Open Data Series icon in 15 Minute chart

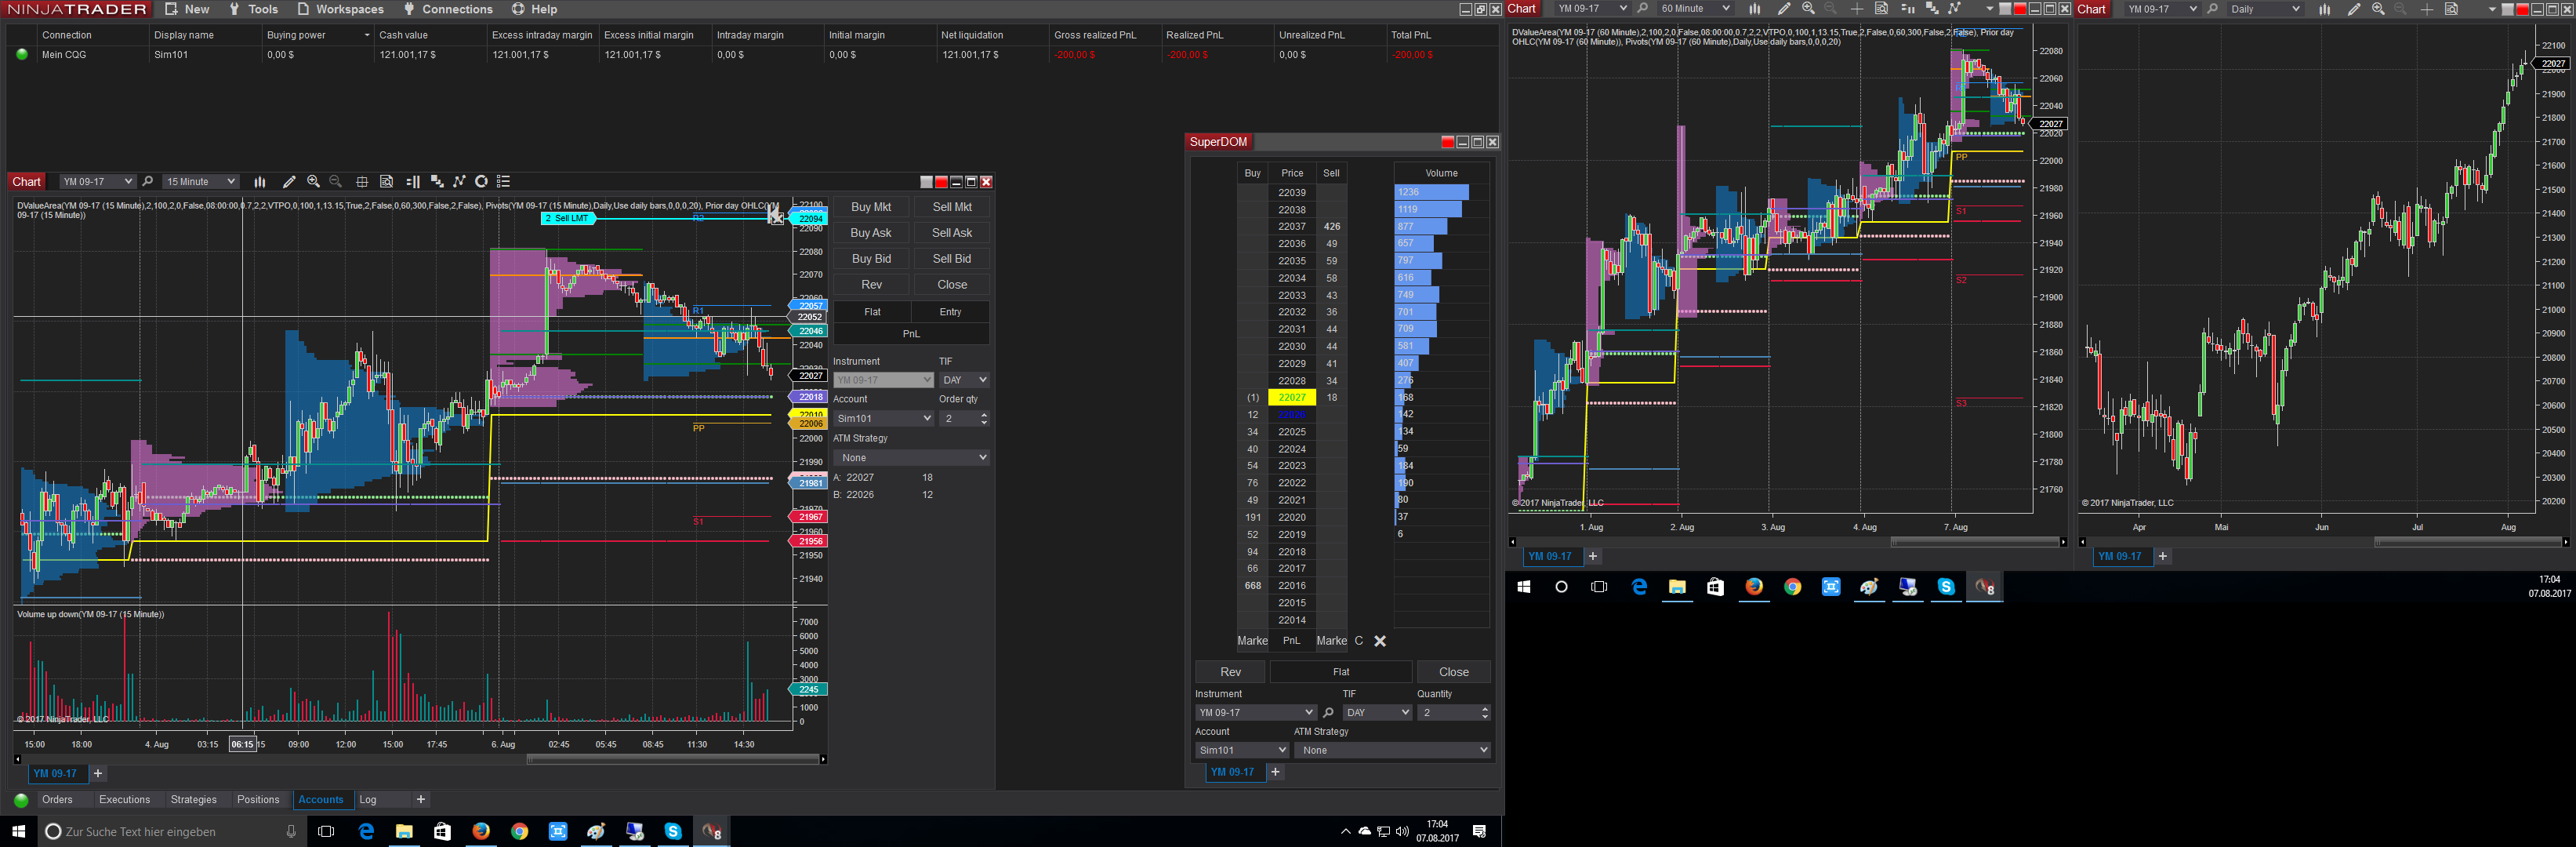[437, 182]
